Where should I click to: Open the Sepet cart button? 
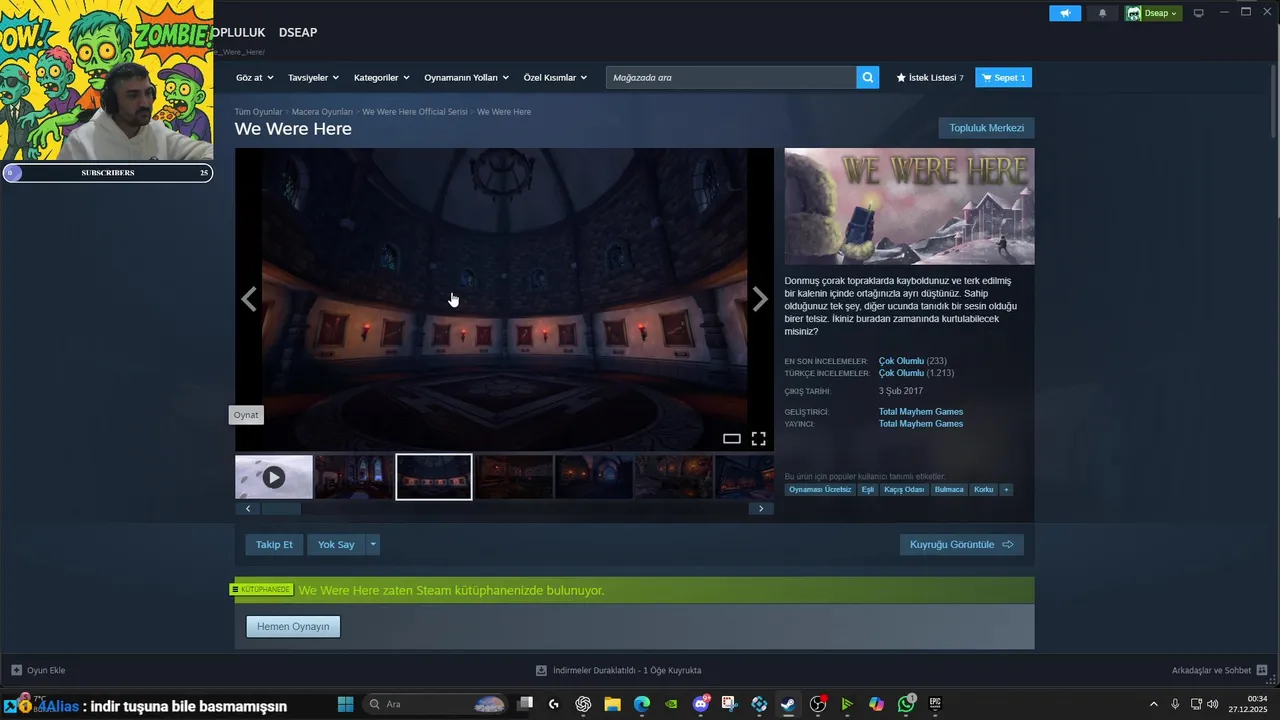click(x=1003, y=77)
